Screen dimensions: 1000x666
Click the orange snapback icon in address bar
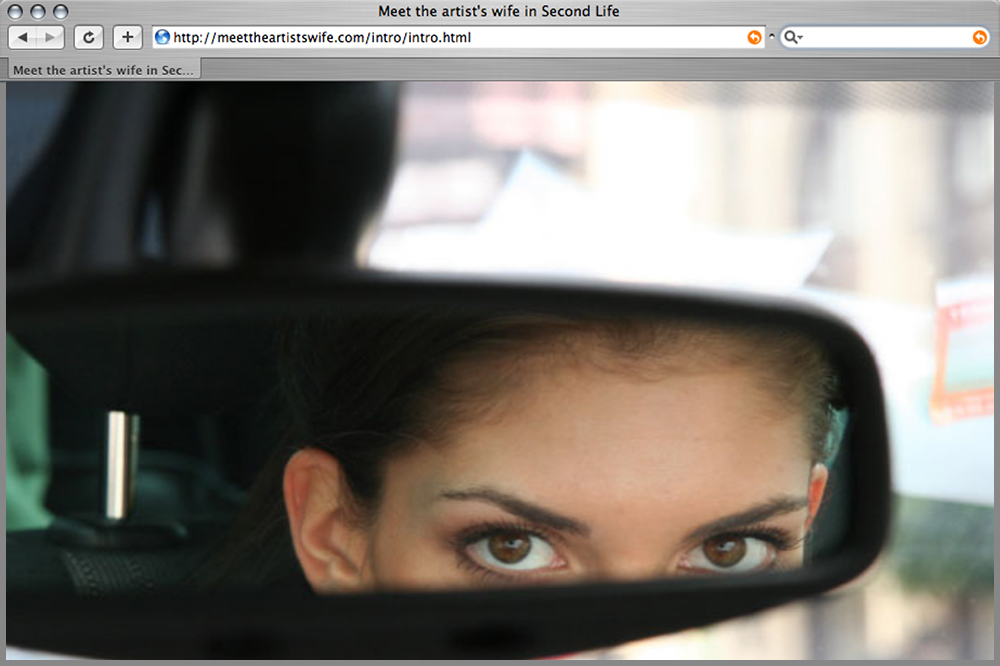click(754, 38)
